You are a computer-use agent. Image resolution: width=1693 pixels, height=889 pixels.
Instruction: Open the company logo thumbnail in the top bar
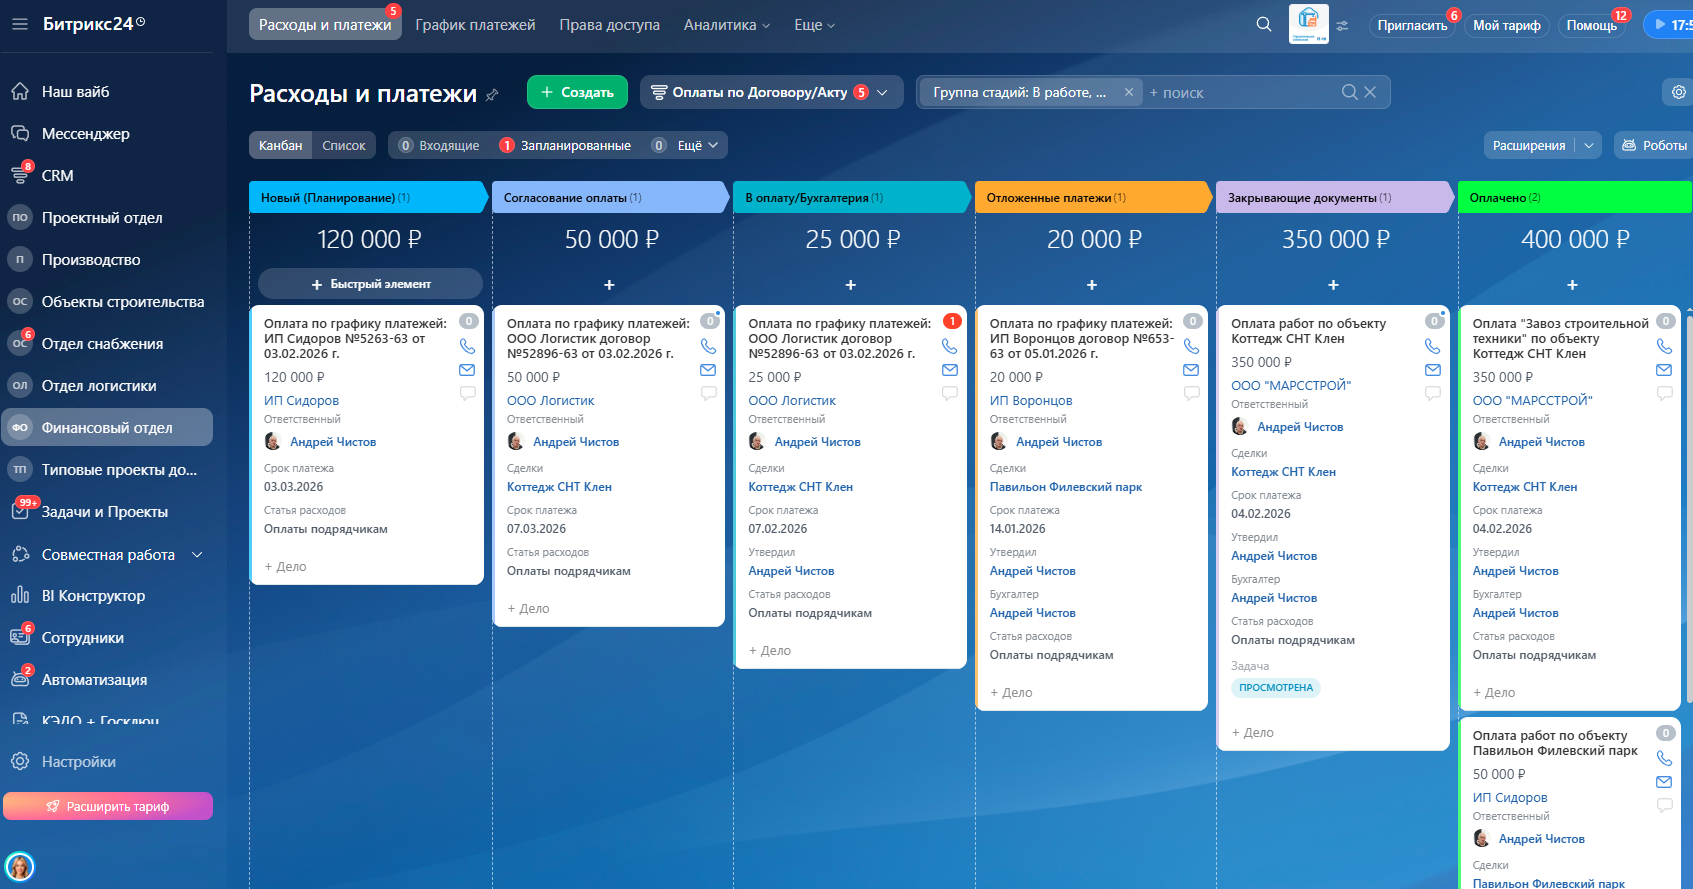point(1309,24)
